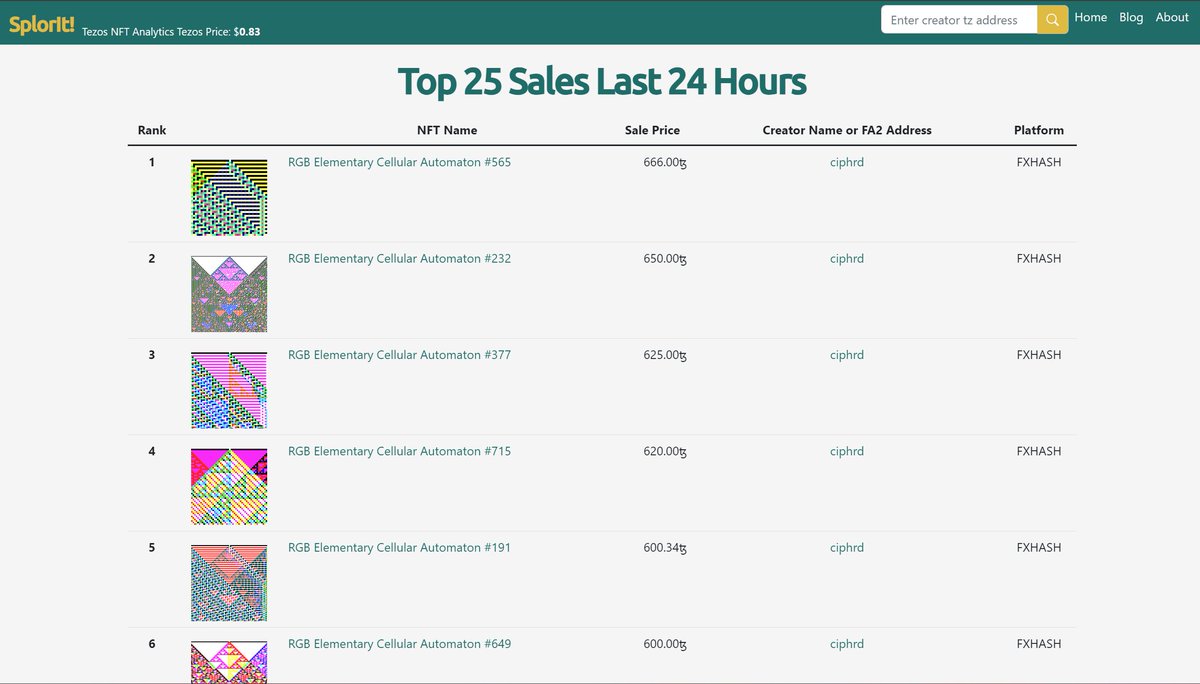Click the Creator Name or FA2 Address header
This screenshot has height=684, width=1200.
(847, 130)
